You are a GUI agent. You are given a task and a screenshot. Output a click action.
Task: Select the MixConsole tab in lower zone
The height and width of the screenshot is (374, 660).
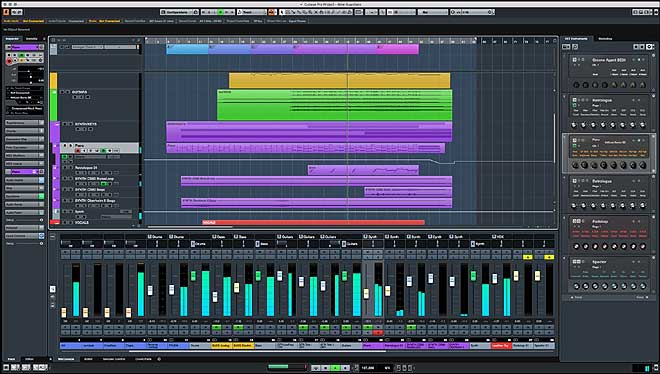click(x=66, y=359)
